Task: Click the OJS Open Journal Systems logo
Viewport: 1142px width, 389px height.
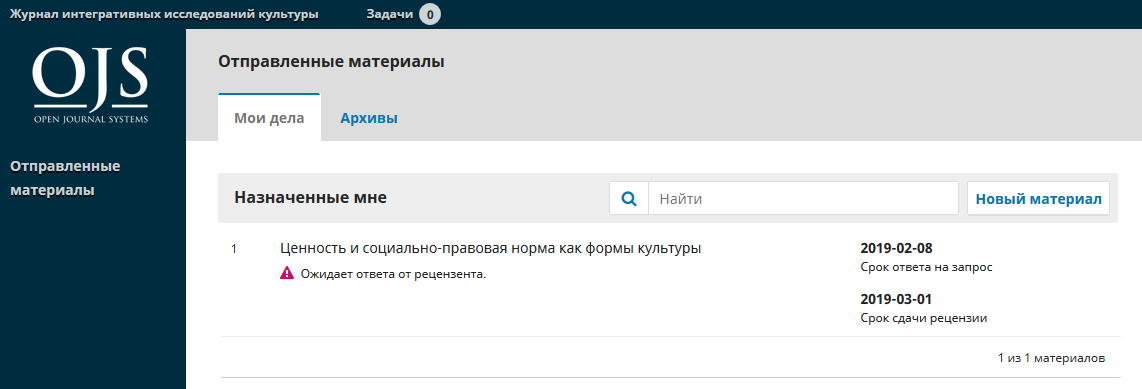Action: (90, 85)
